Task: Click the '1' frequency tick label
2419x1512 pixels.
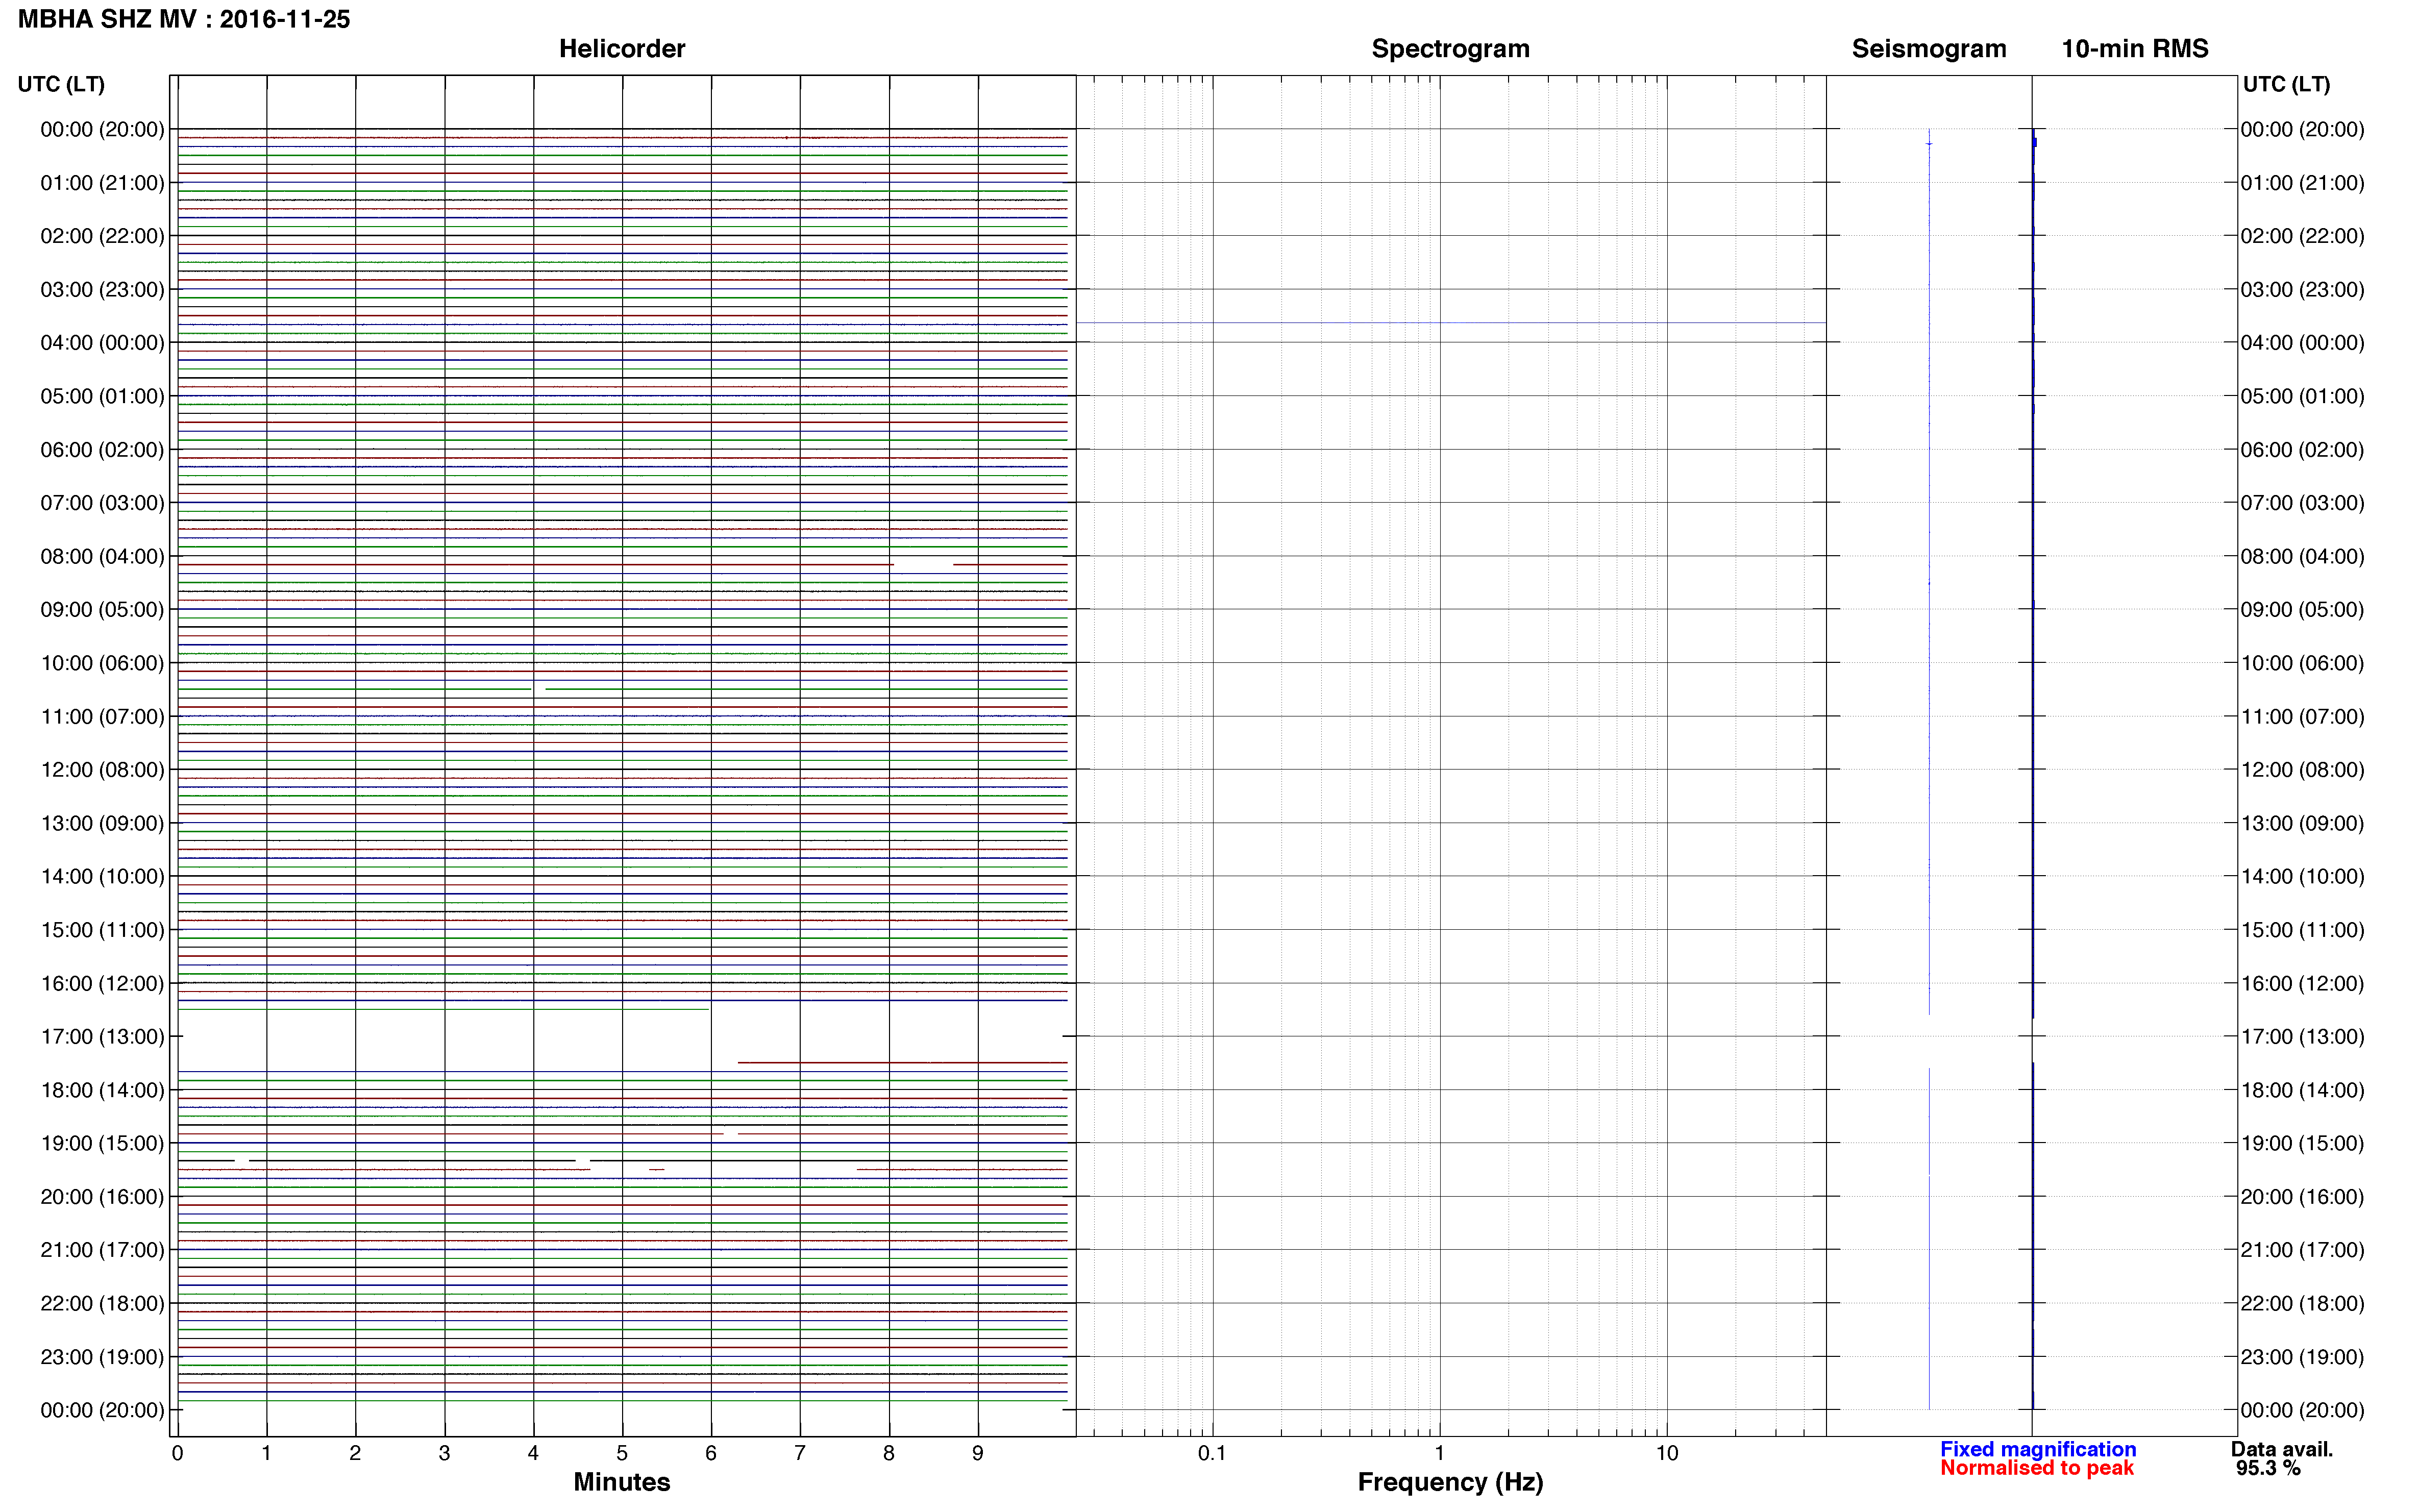Action: [1439, 1453]
